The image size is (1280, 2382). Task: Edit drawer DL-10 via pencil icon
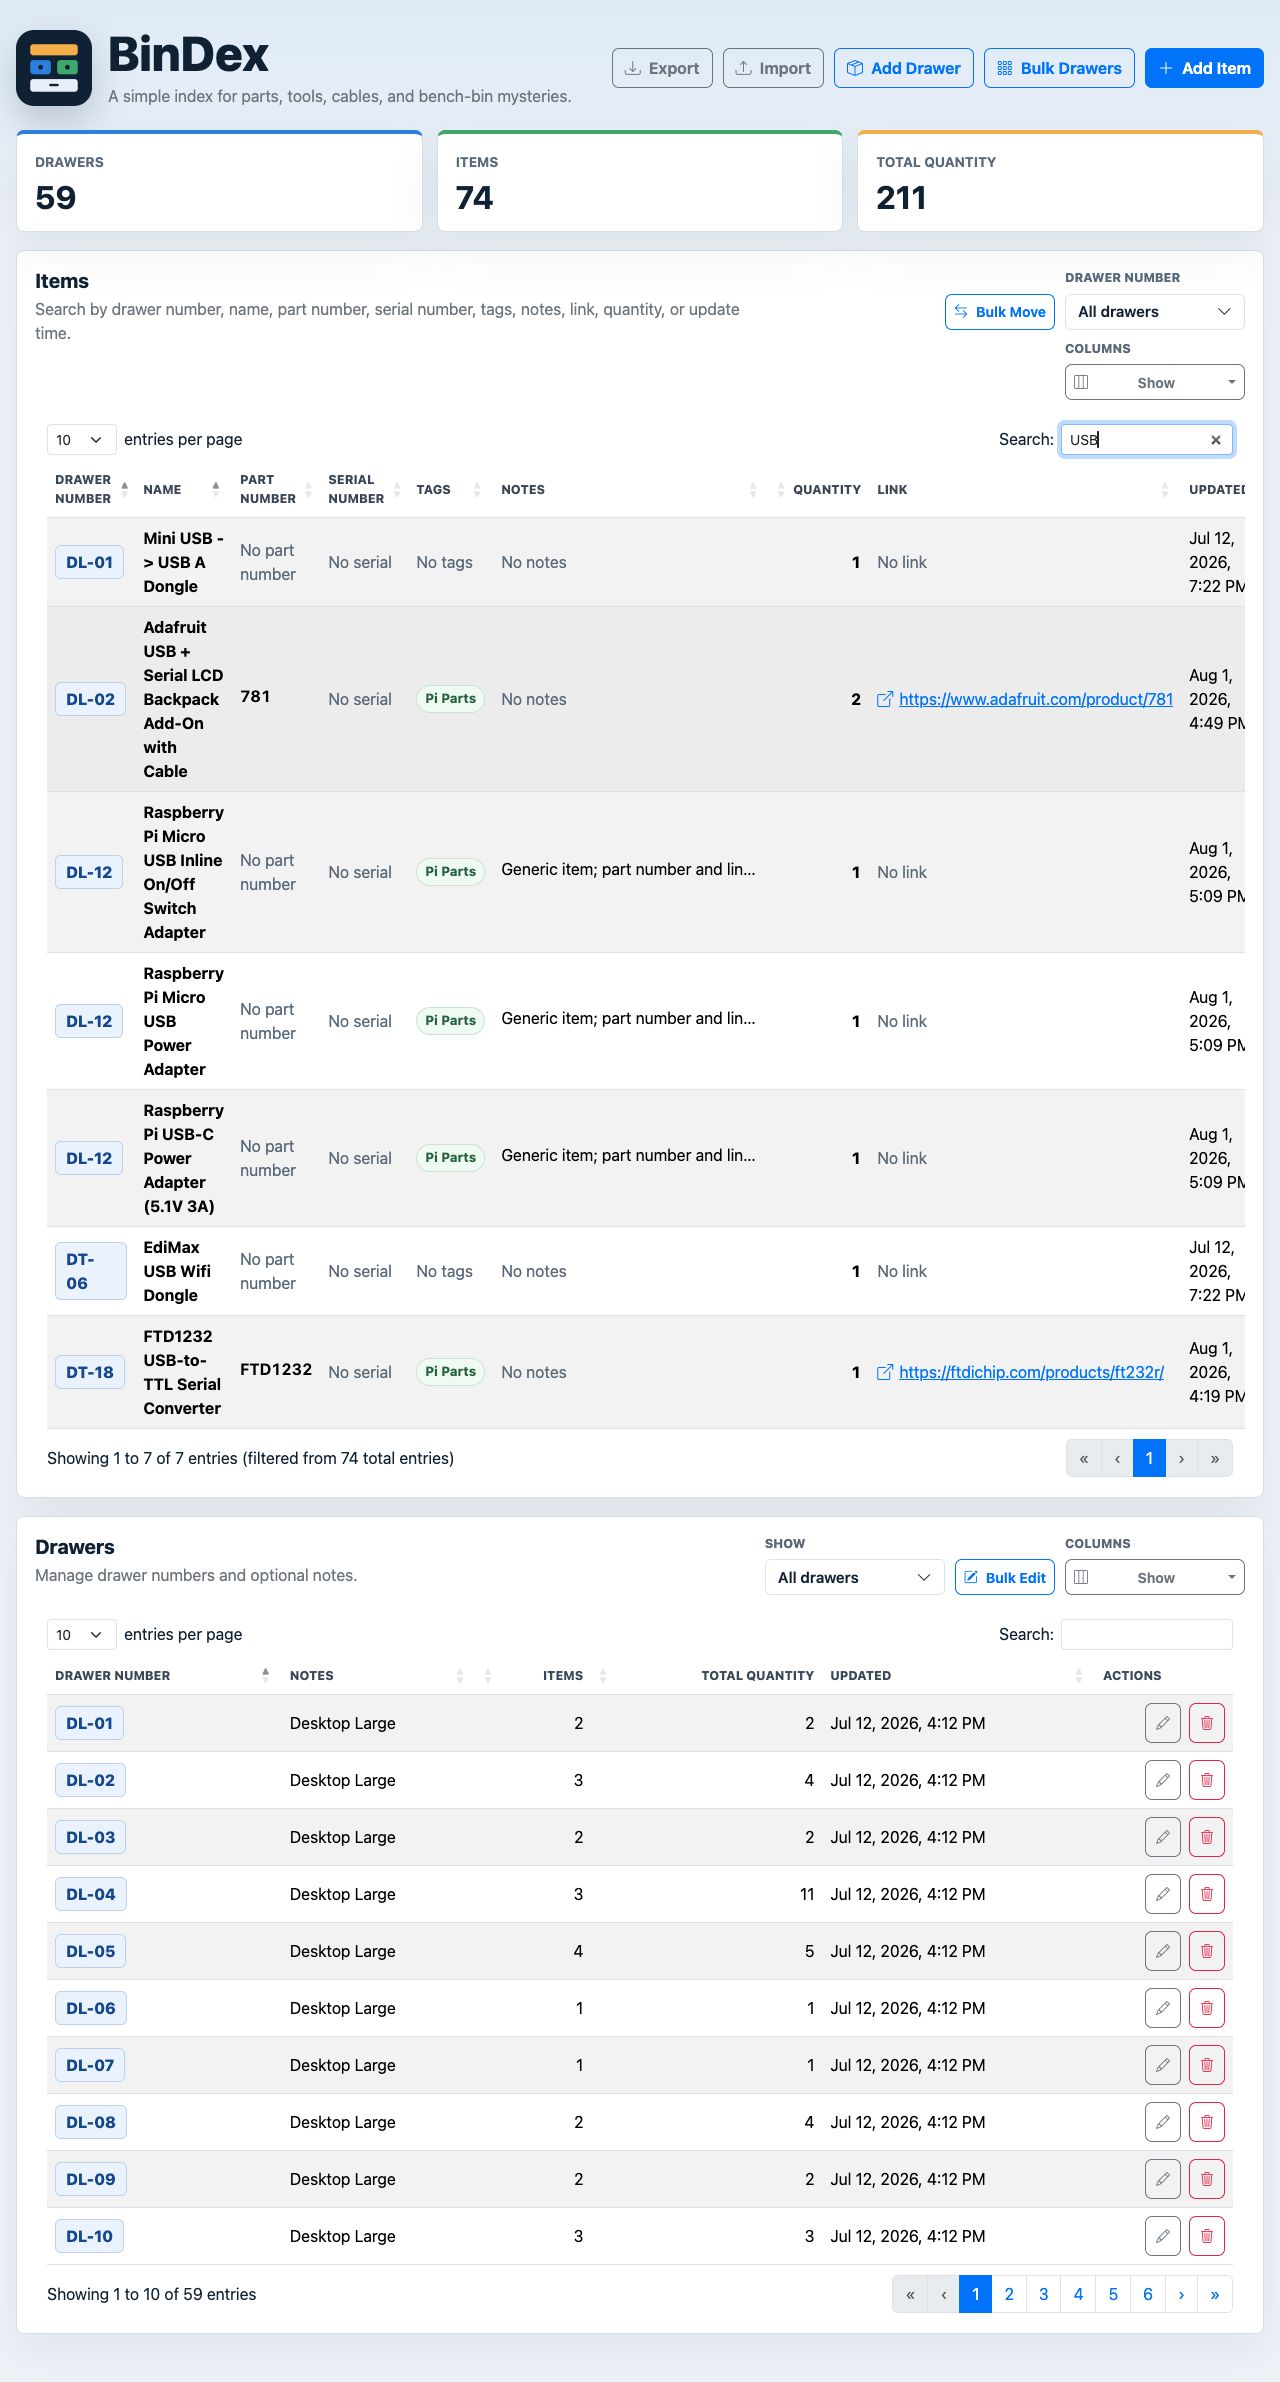click(1163, 2236)
